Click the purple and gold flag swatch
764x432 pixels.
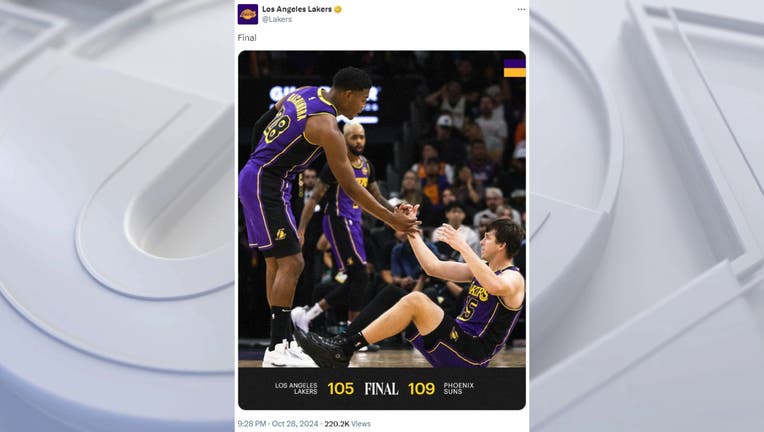[515, 68]
